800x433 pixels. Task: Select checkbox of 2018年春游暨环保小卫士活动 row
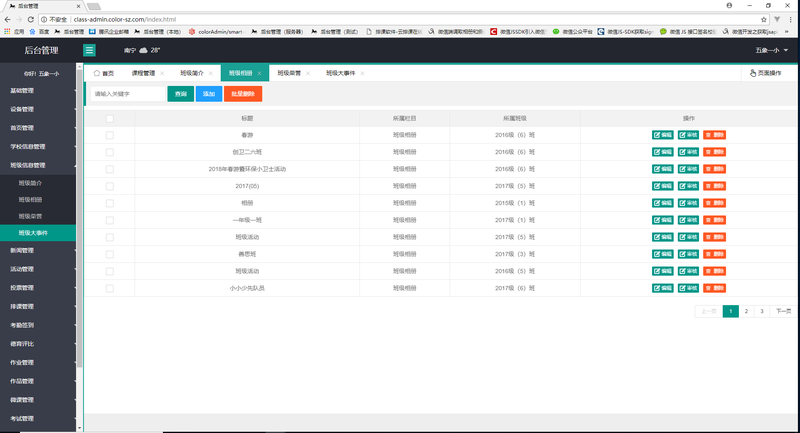[110, 169]
